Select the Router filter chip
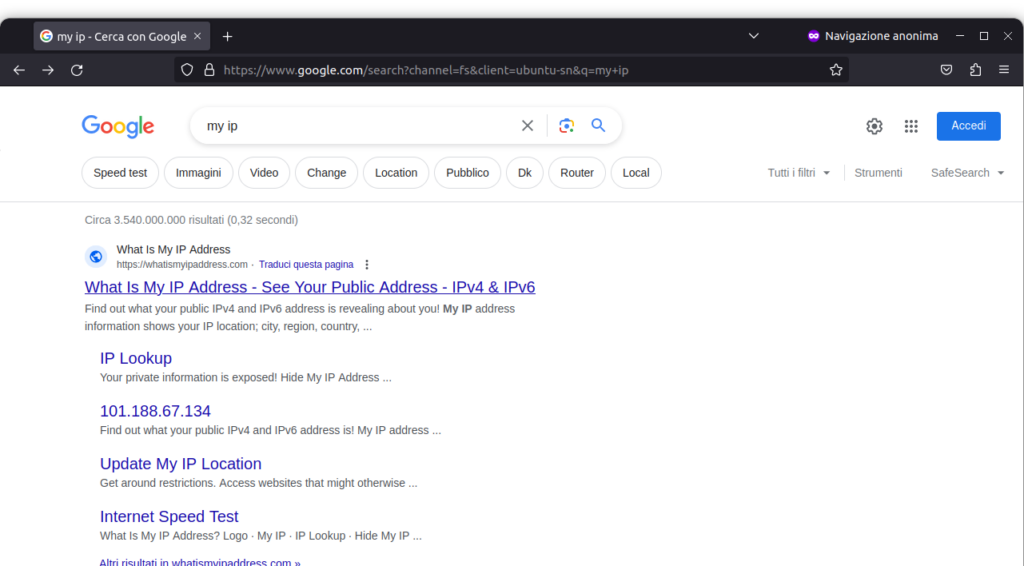1024x566 pixels. [577, 173]
